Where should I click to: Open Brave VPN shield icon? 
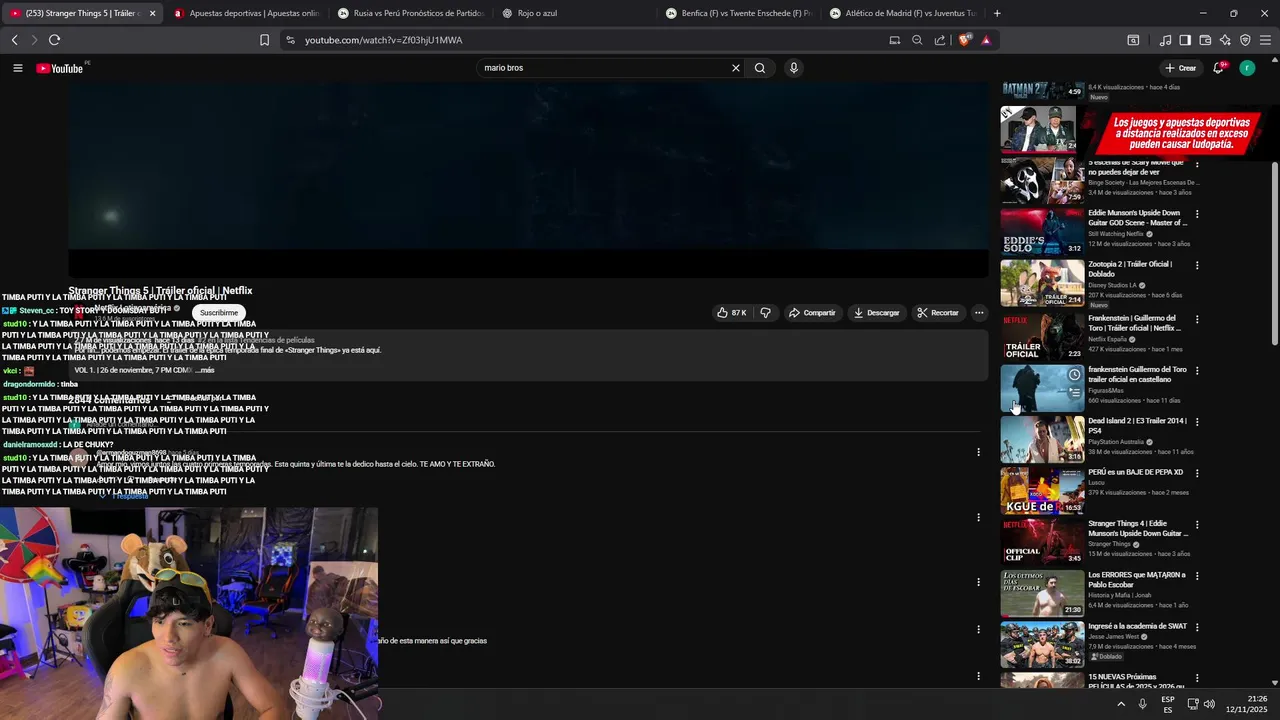1245,40
